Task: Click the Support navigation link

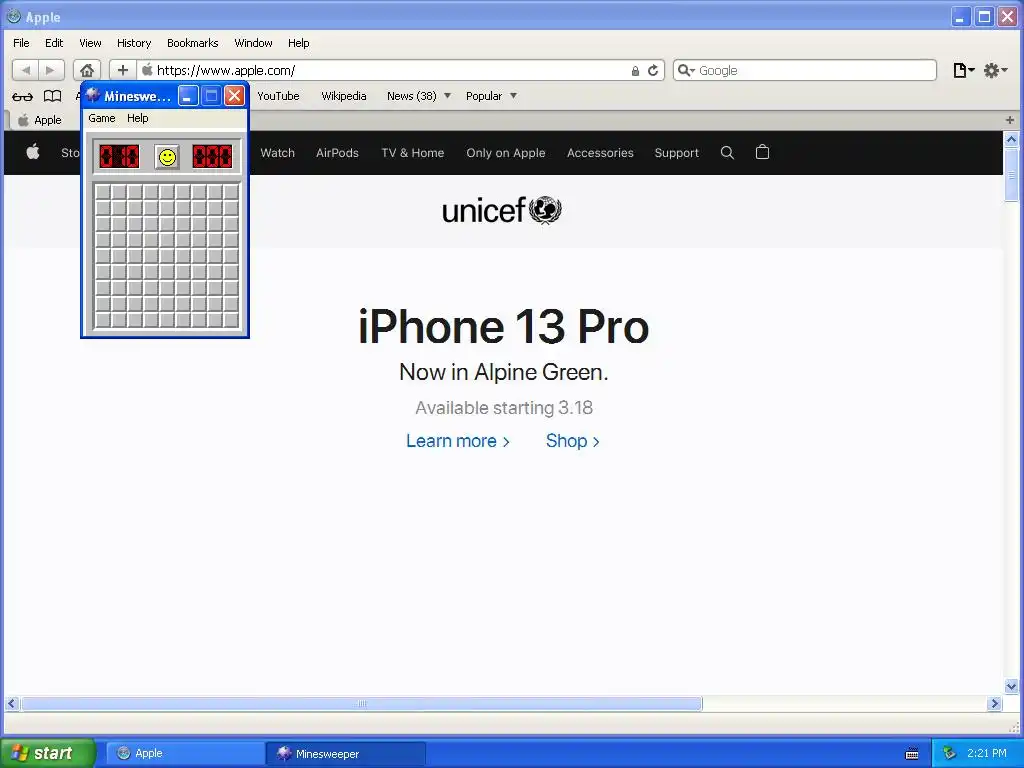Action: (677, 153)
